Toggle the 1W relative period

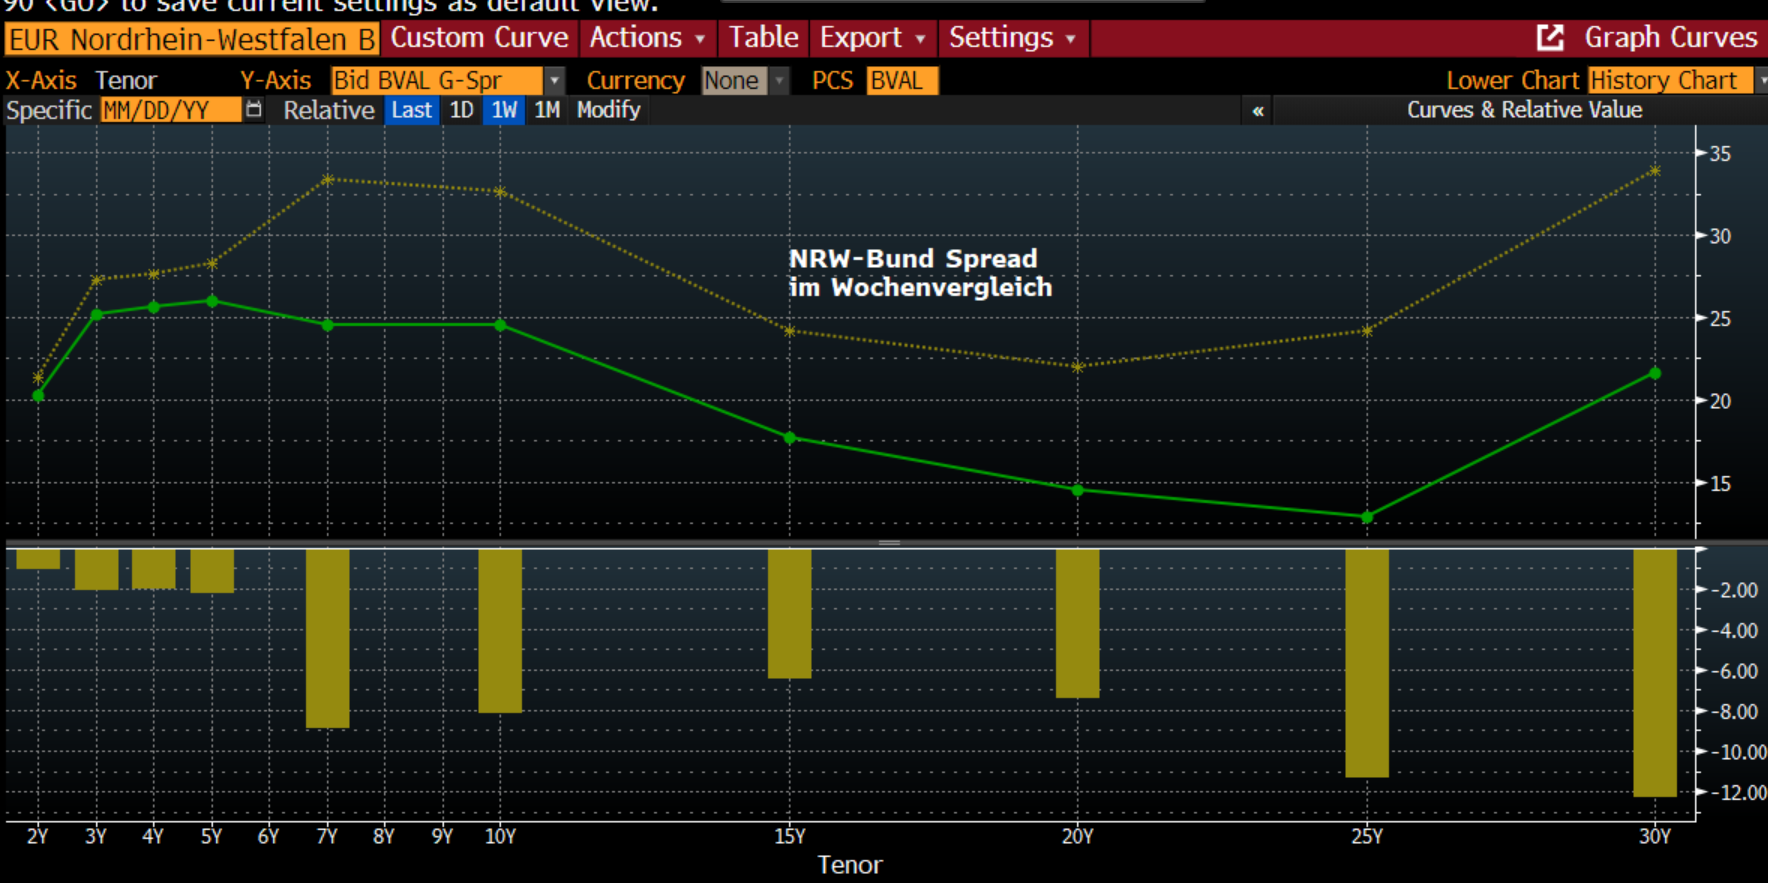pyautogui.click(x=504, y=110)
